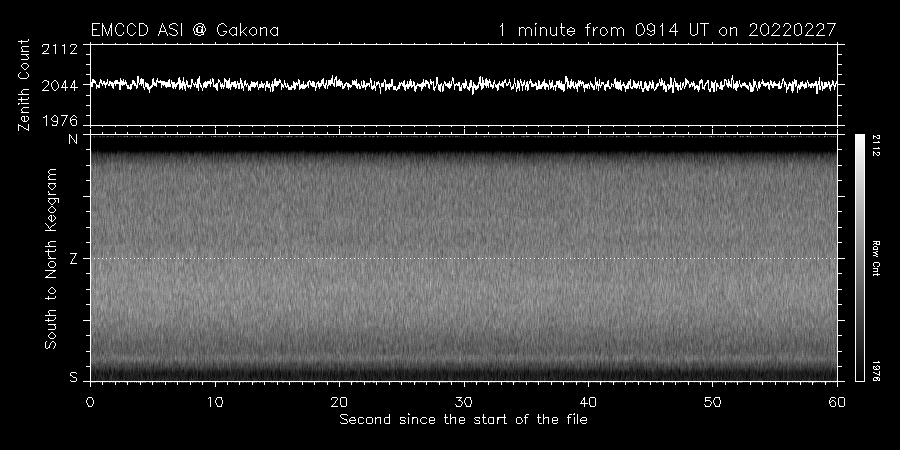Click the '50' tick label on the time axis

click(x=712, y=402)
